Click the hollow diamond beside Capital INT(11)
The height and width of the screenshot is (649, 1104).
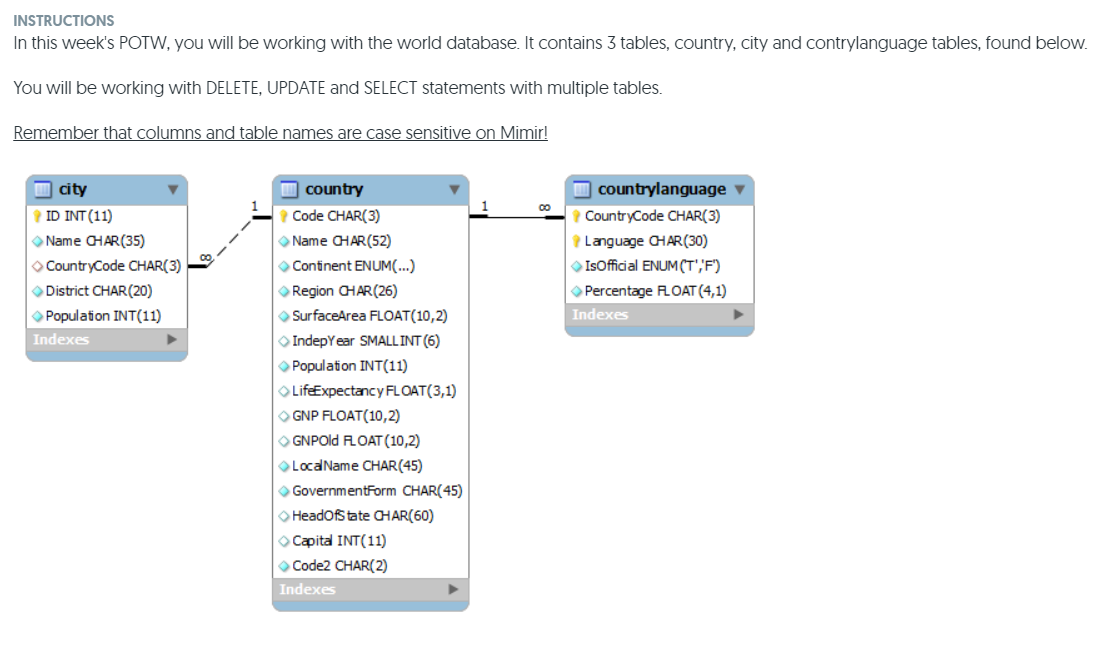[284, 541]
